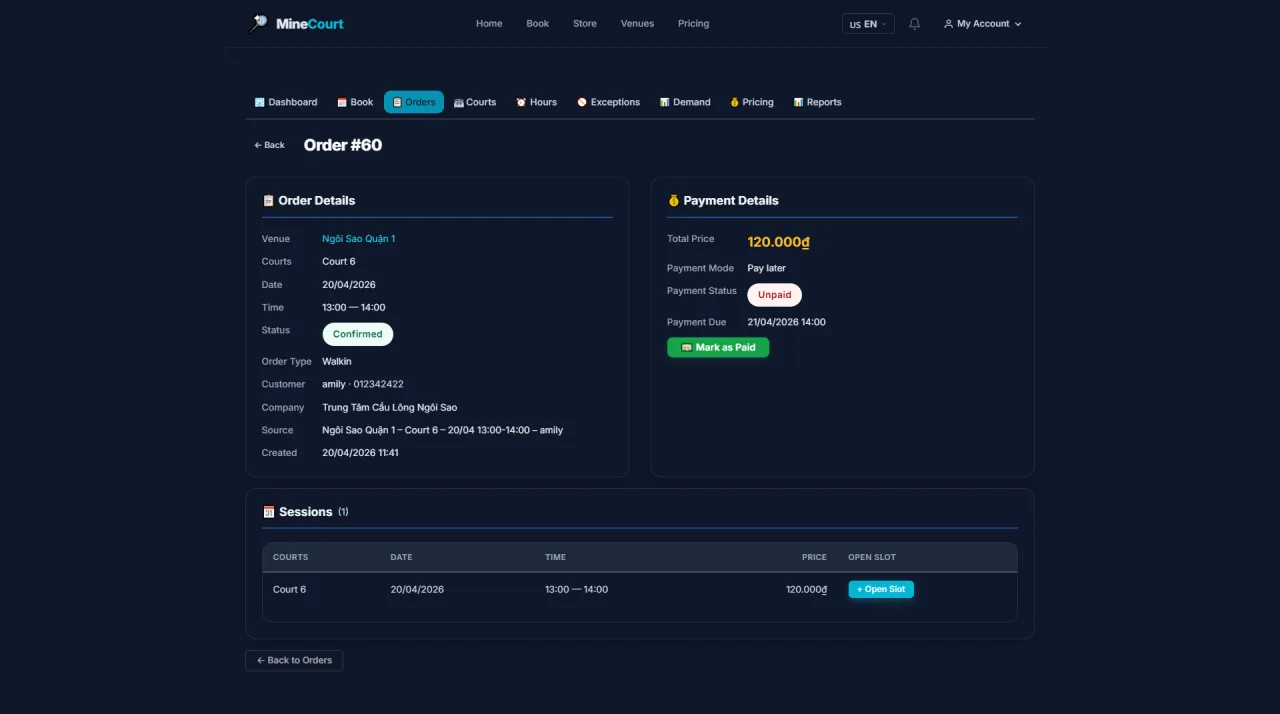
Task: Click the Sessions calendar icon
Action: point(269,512)
